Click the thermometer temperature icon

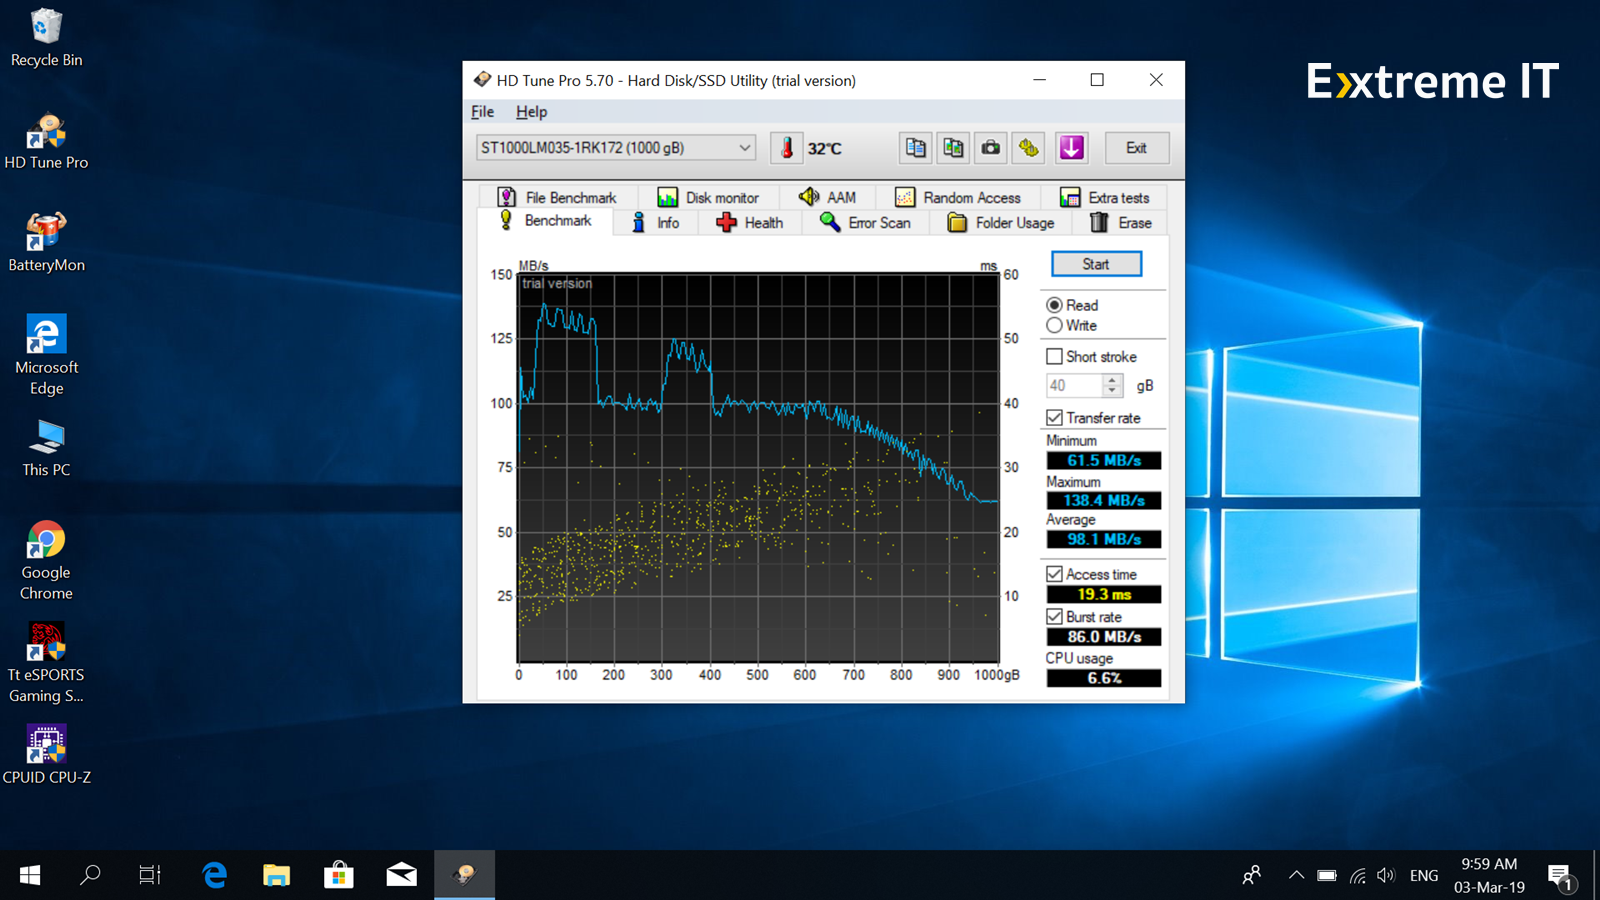click(x=787, y=148)
